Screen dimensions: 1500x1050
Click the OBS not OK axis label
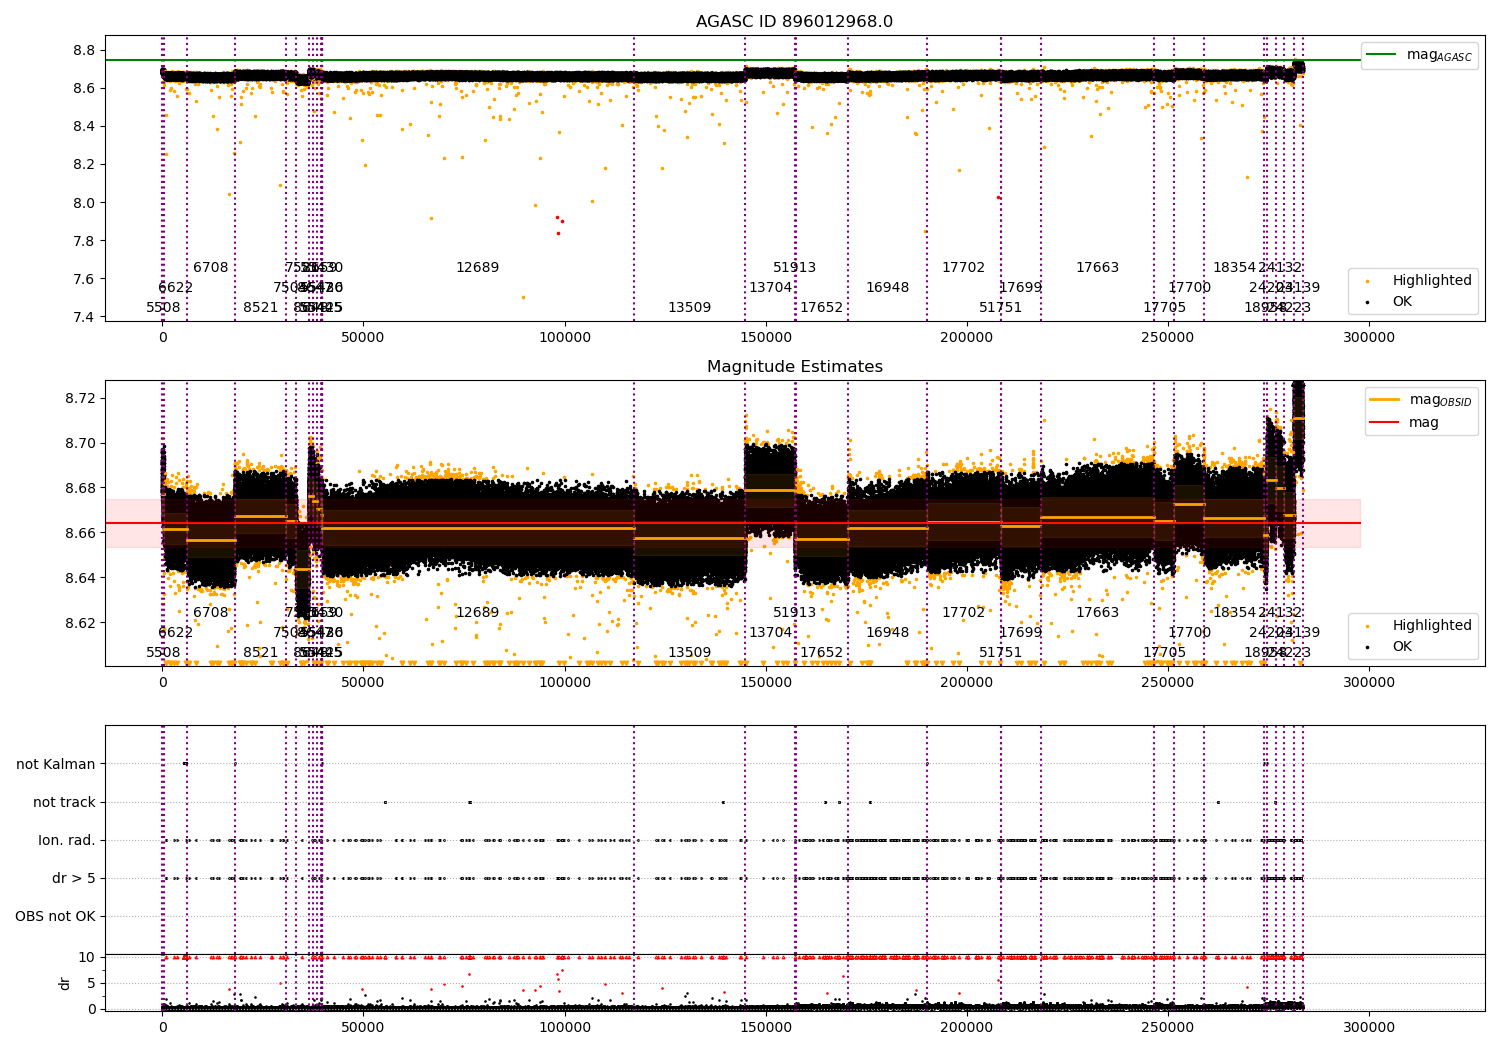tap(56, 916)
